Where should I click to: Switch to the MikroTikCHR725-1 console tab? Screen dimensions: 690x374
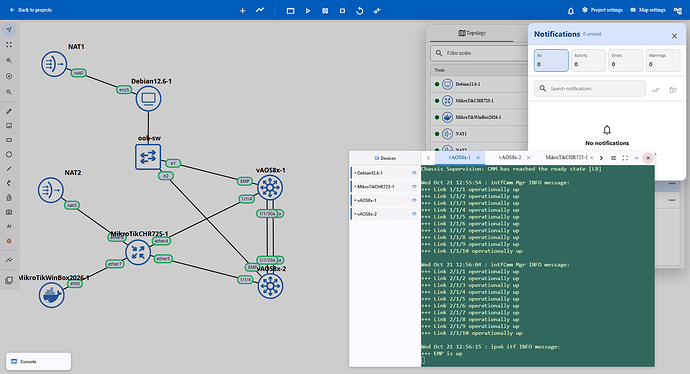[566, 158]
